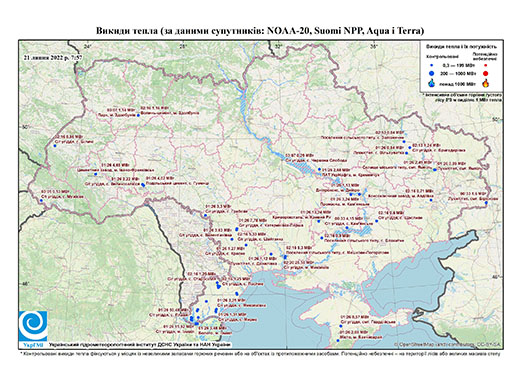Click the blue flame legend icon
520x368 pixels.
432,83
